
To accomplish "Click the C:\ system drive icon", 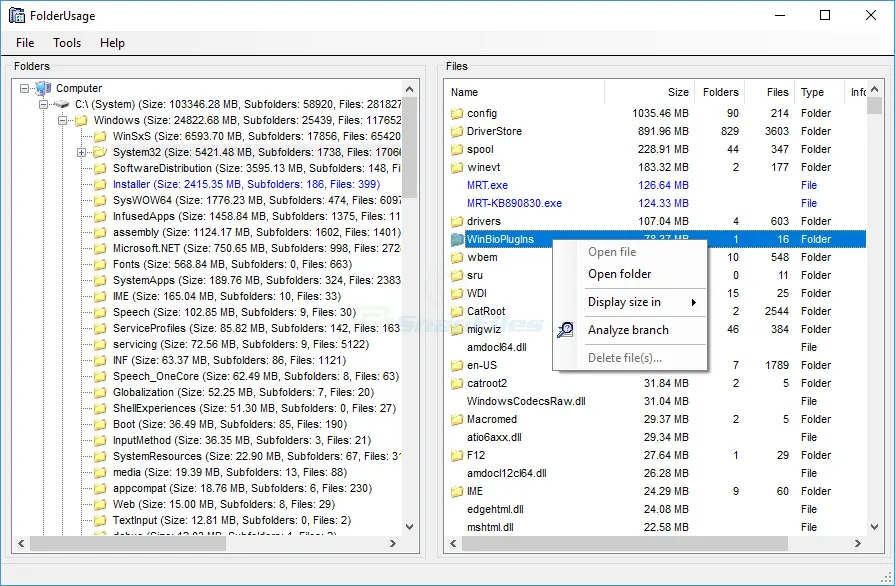I will click(62, 104).
